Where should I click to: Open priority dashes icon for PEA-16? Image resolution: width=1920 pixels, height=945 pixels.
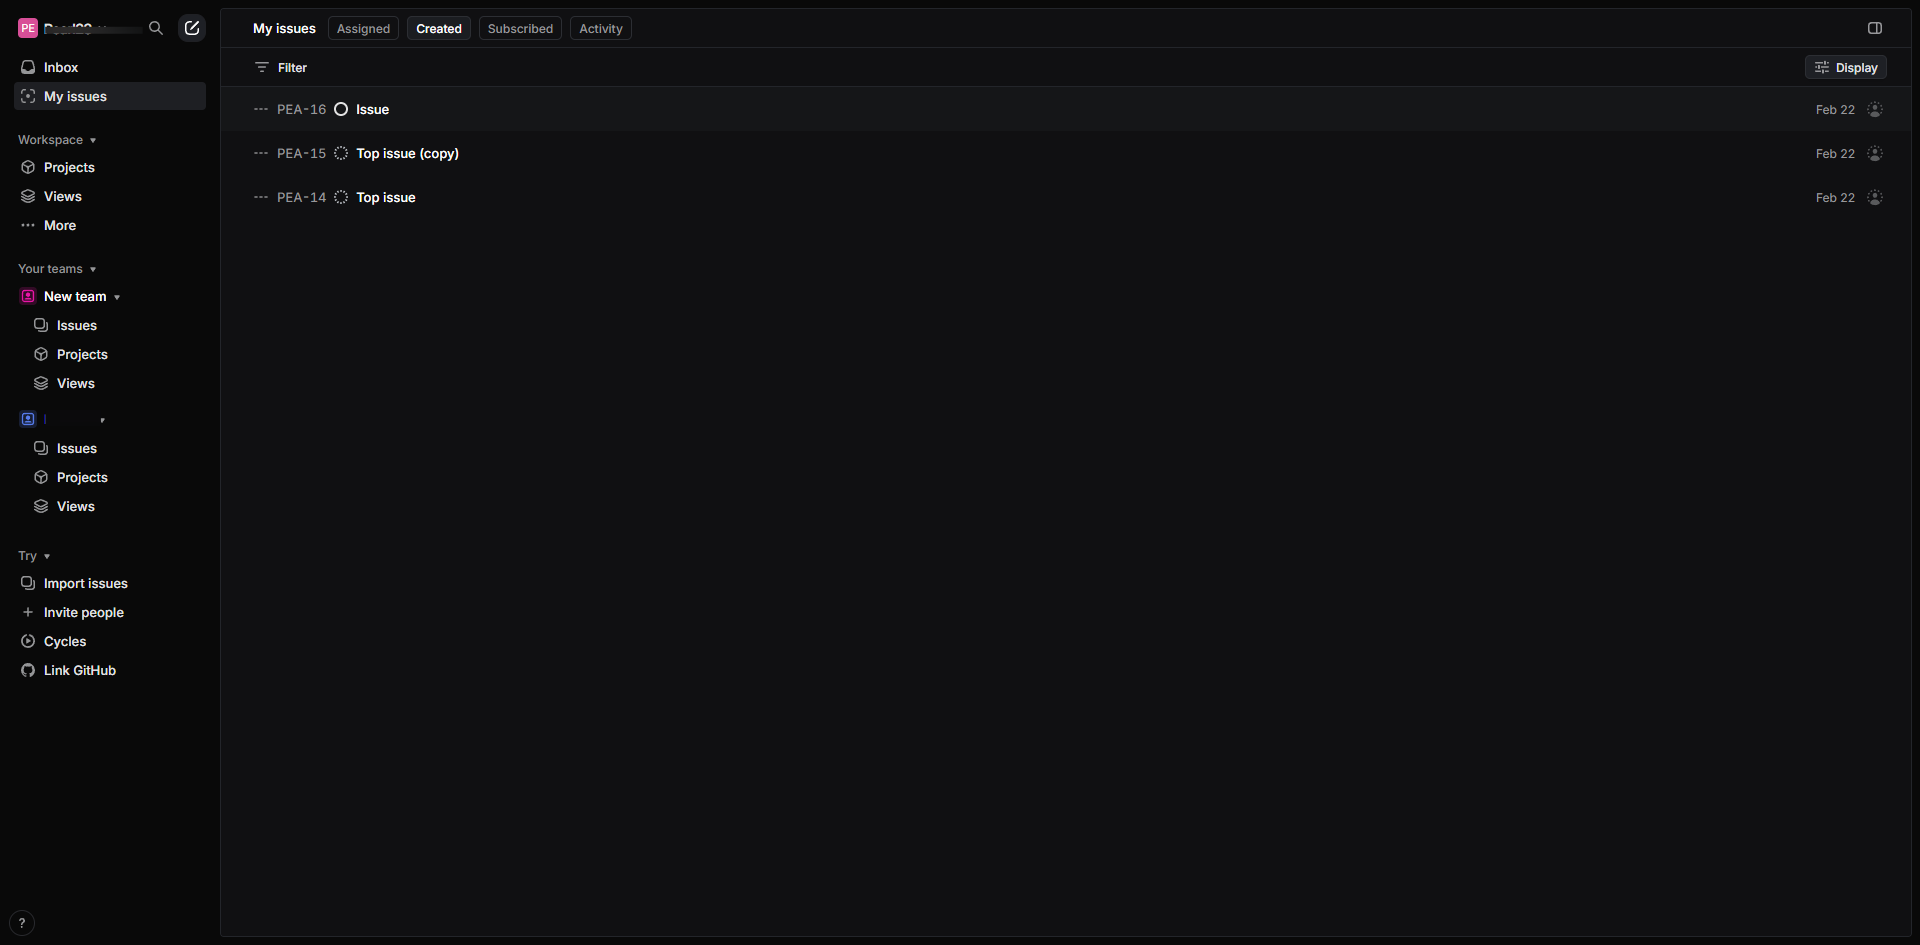point(261,110)
